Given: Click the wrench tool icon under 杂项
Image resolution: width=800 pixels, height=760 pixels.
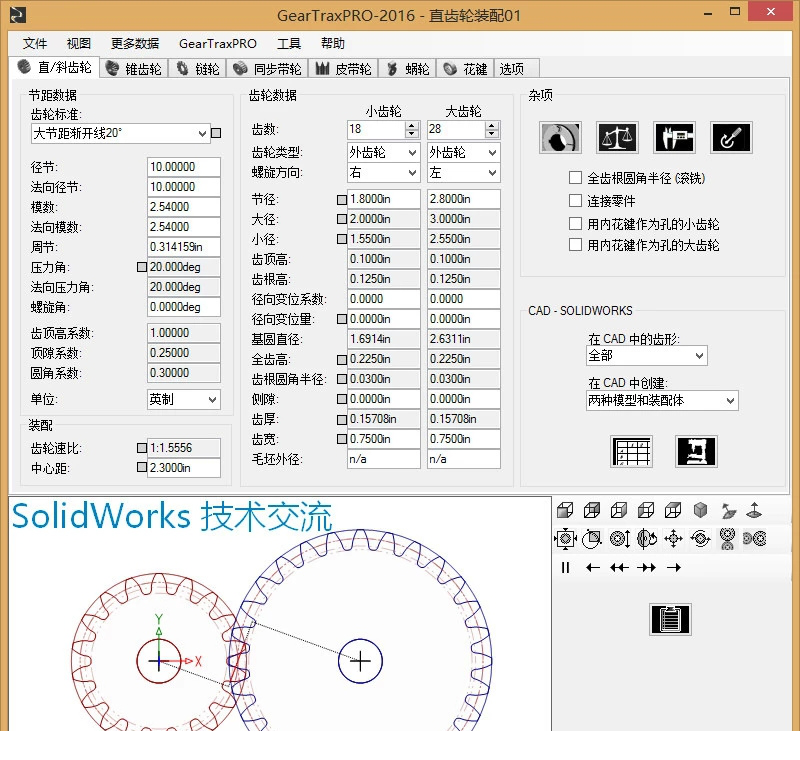Looking at the screenshot, I should click(x=731, y=138).
